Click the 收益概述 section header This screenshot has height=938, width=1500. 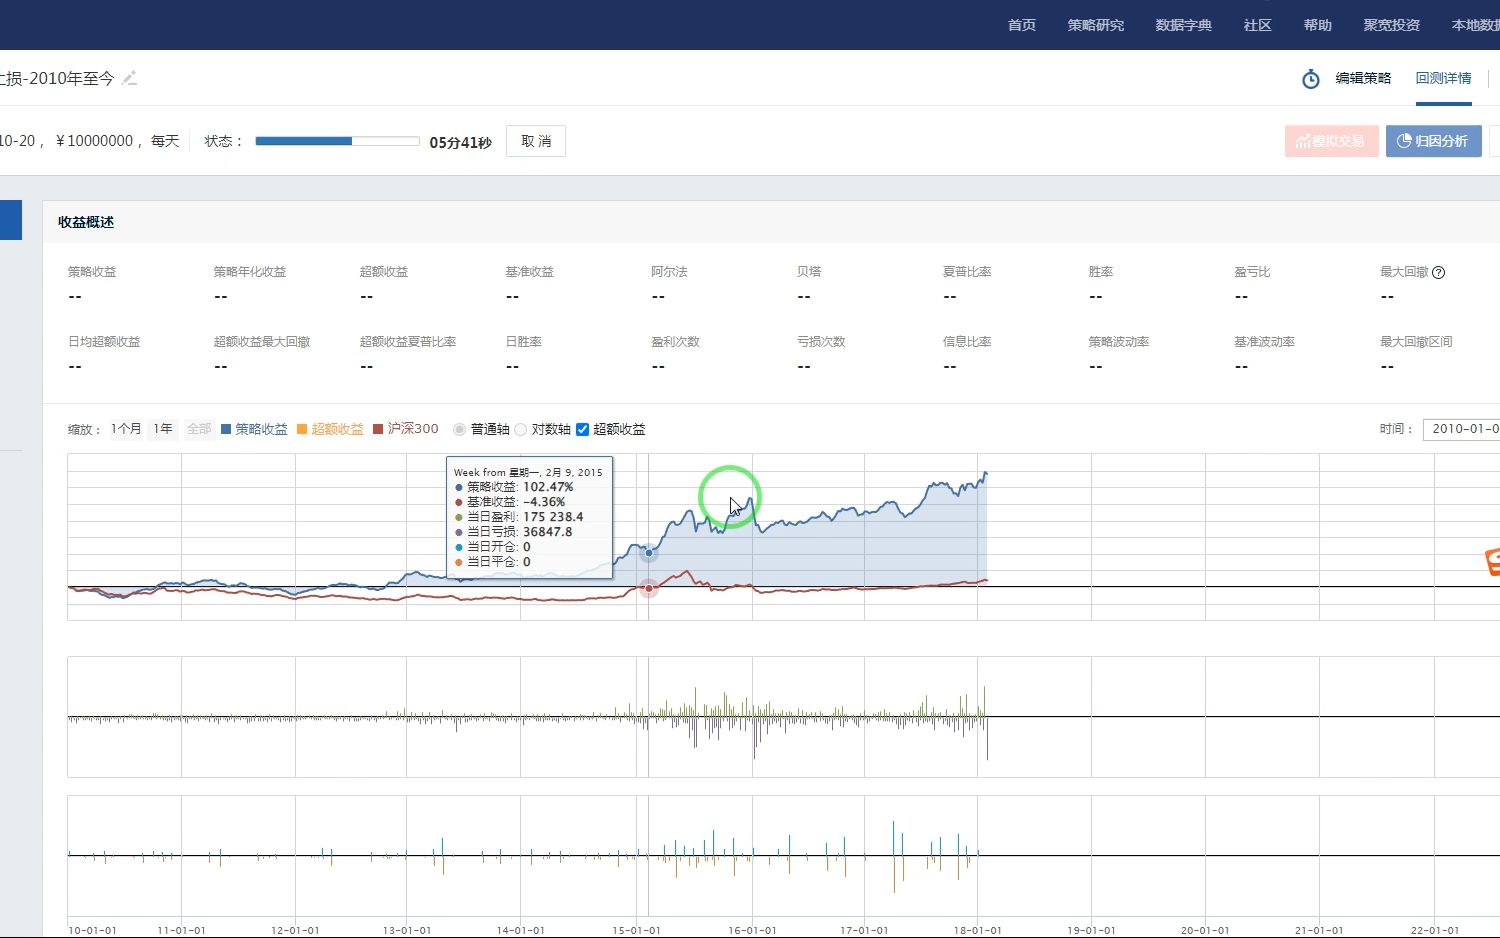[86, 222]
